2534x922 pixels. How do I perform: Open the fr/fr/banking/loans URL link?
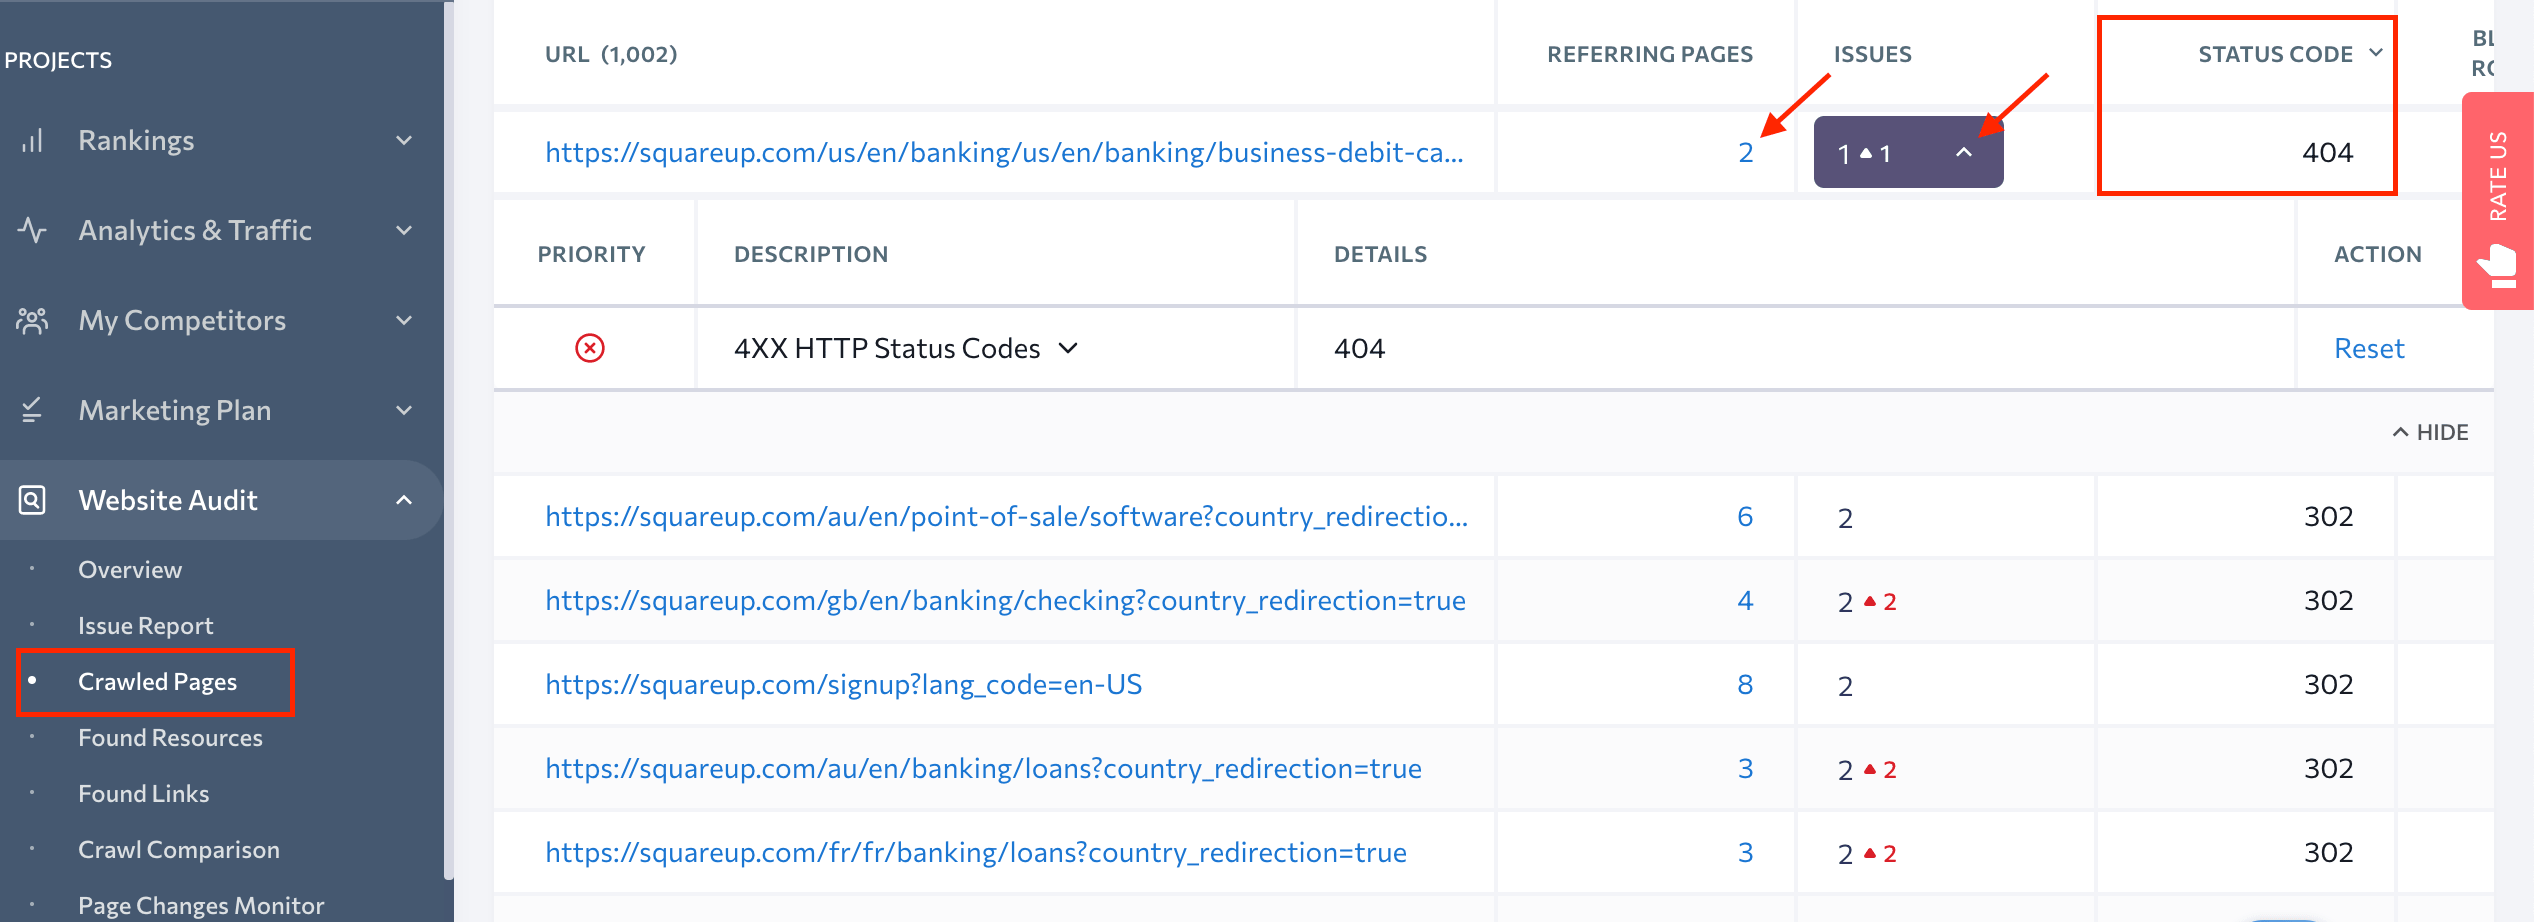[x=976, y=852]
